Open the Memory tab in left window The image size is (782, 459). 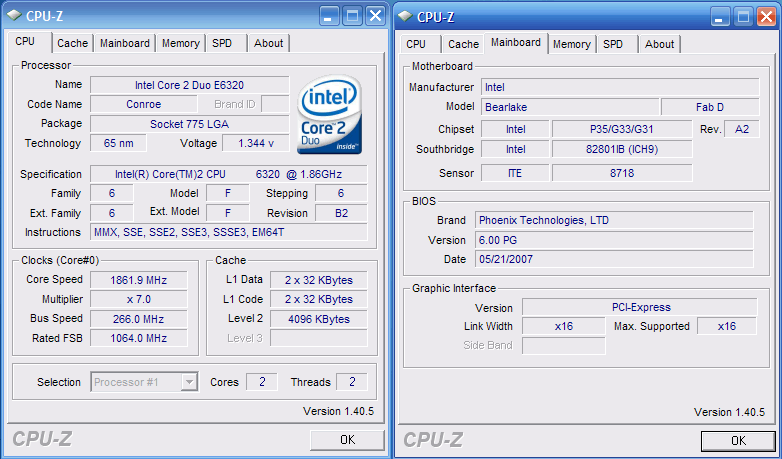coord(181,43)
